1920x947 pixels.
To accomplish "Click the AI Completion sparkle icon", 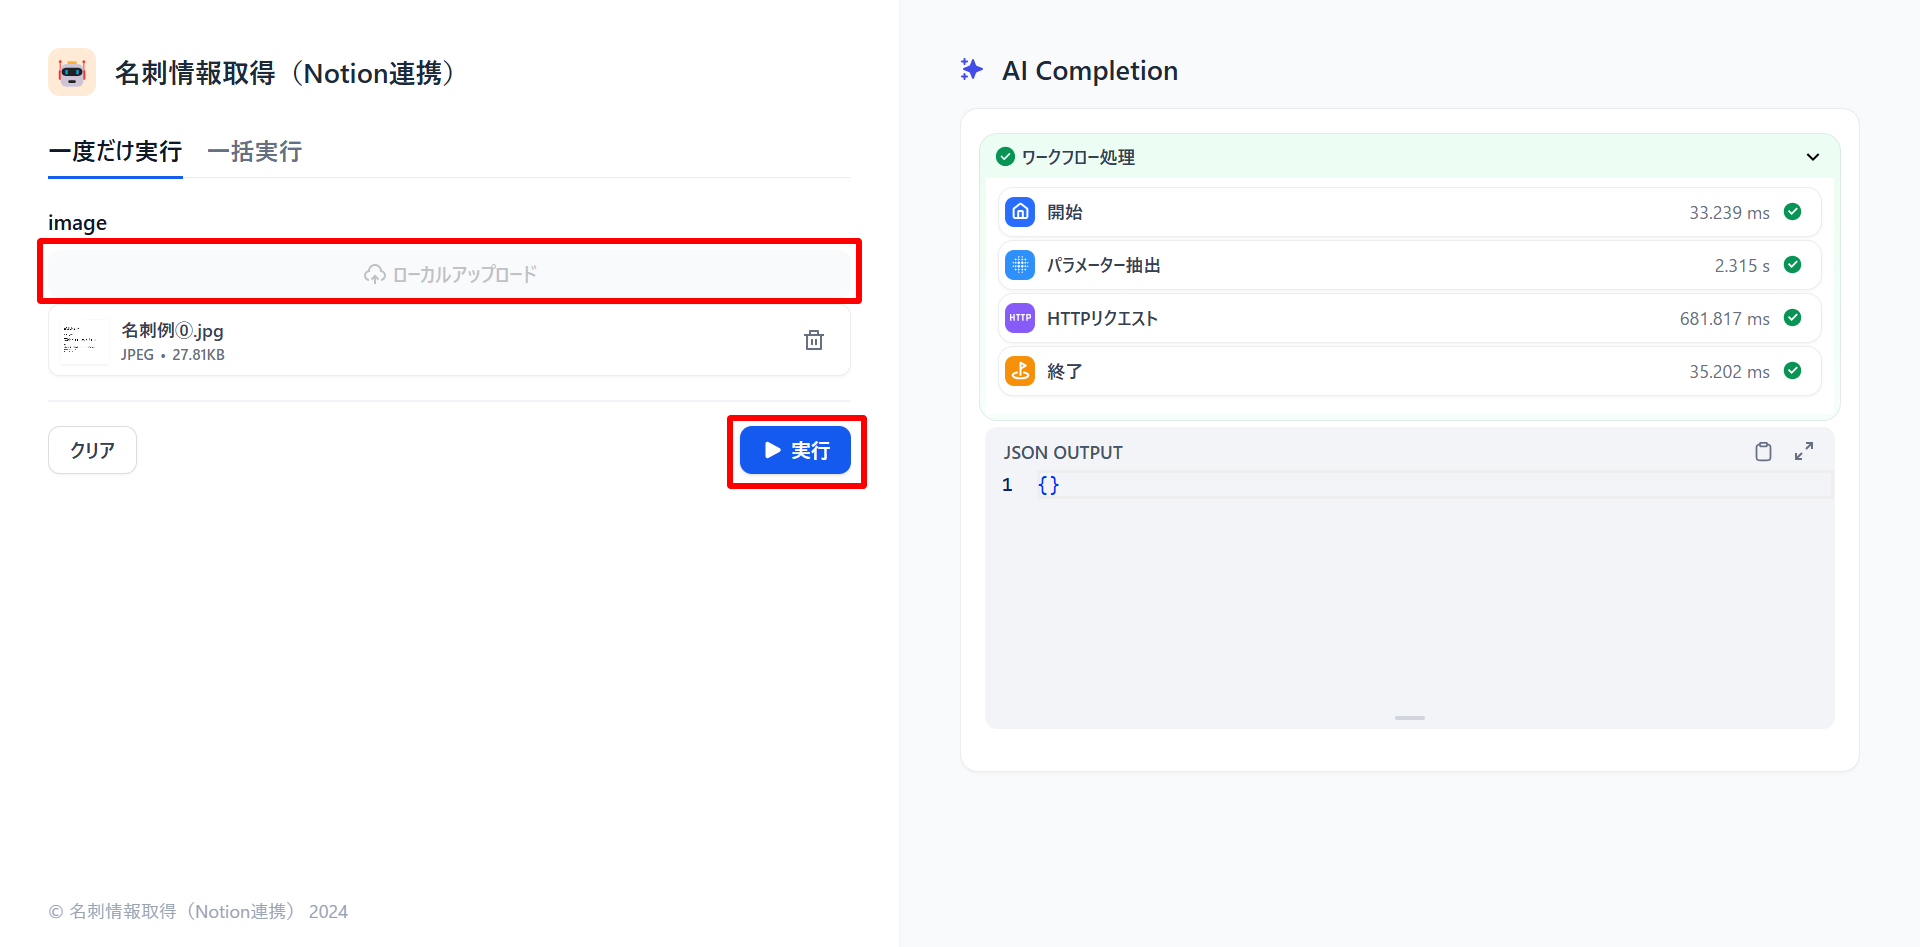I will tap(971, 70).
